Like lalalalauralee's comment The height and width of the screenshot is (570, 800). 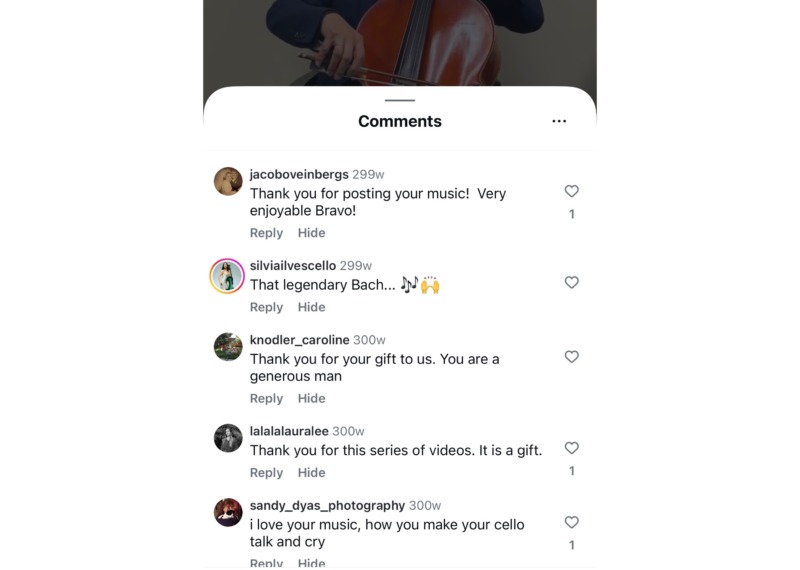click(572, 448)
